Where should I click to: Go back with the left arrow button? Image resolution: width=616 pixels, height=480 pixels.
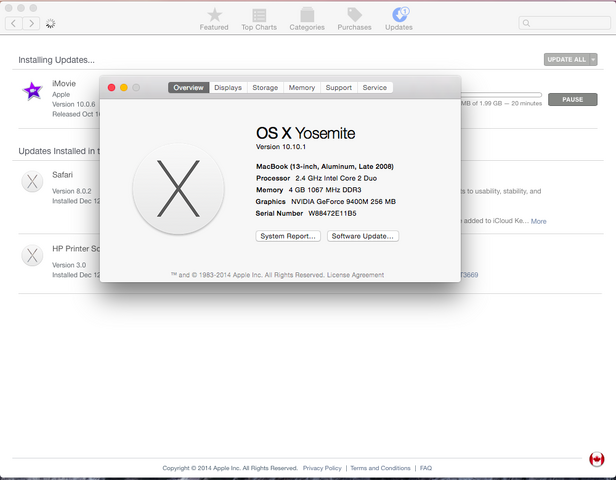(x=14, y=24)
